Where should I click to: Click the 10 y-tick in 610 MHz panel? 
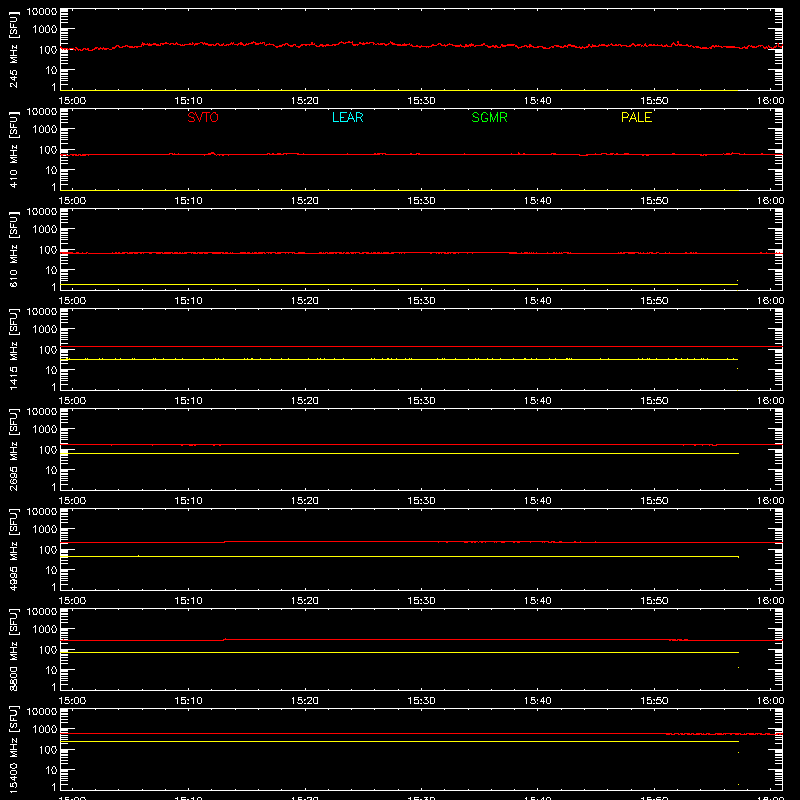pos(51,270)
